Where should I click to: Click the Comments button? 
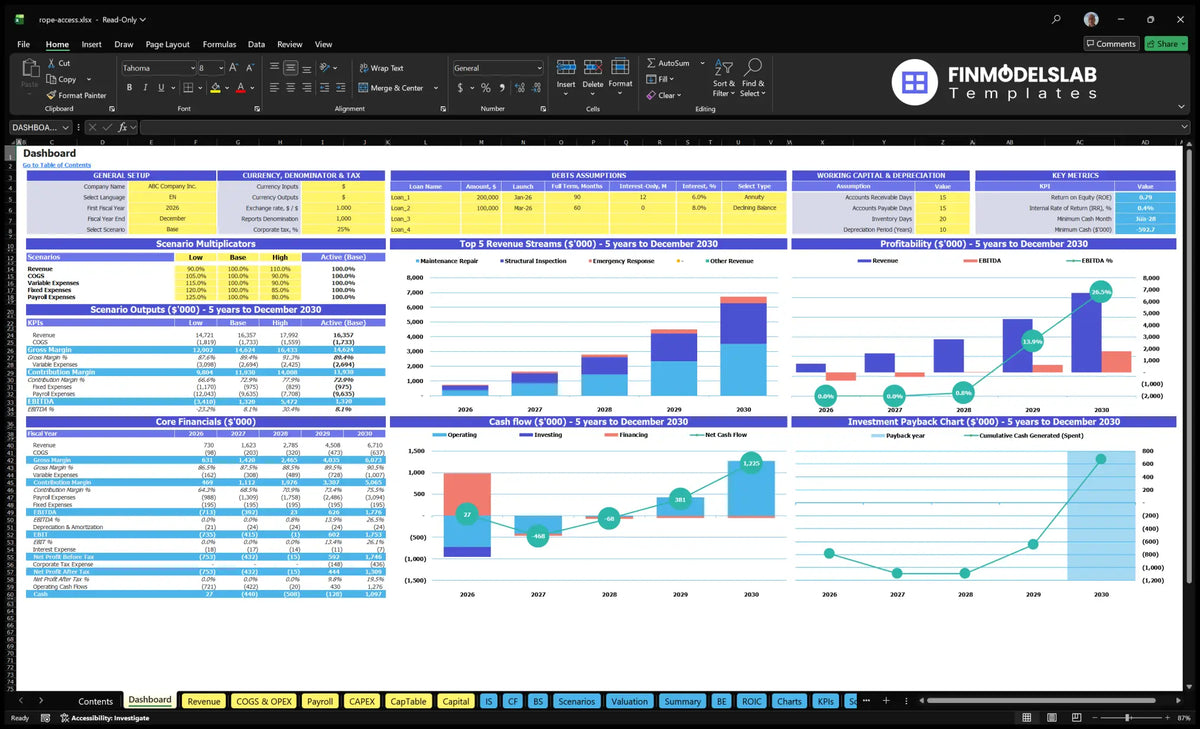click(x=1111, y=44)
